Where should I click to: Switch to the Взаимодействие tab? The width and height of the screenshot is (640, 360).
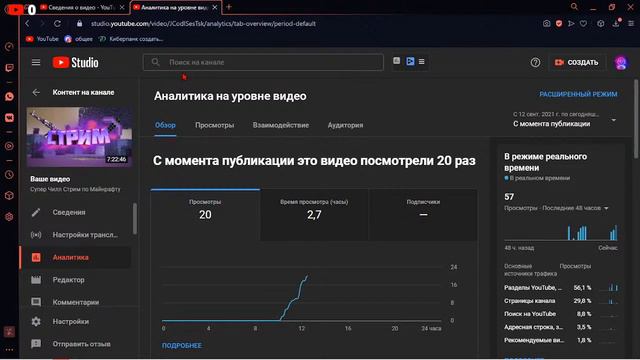[281, 125]
